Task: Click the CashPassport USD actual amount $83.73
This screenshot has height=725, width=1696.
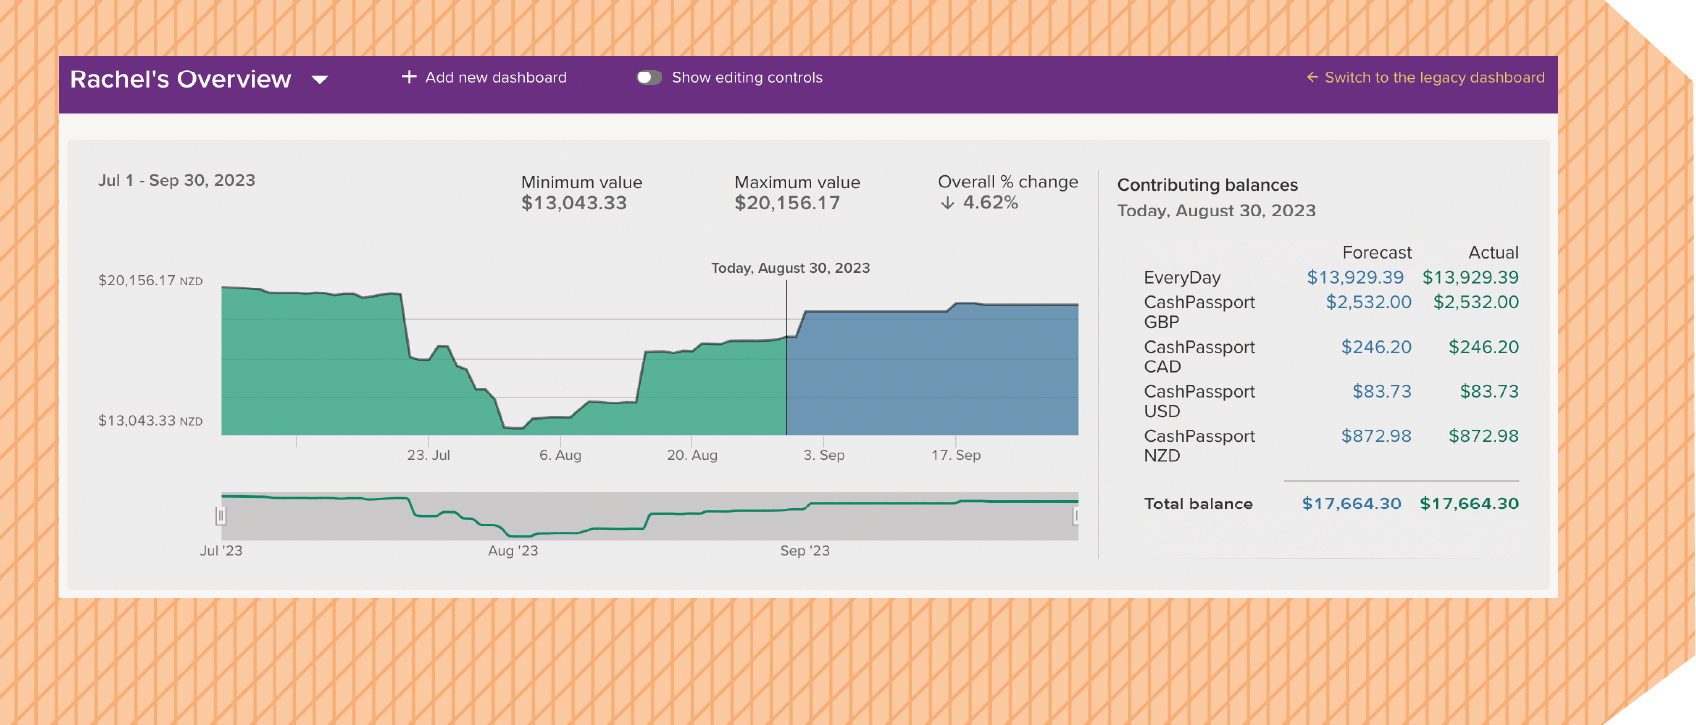Action: click(x=1488, y=392)
